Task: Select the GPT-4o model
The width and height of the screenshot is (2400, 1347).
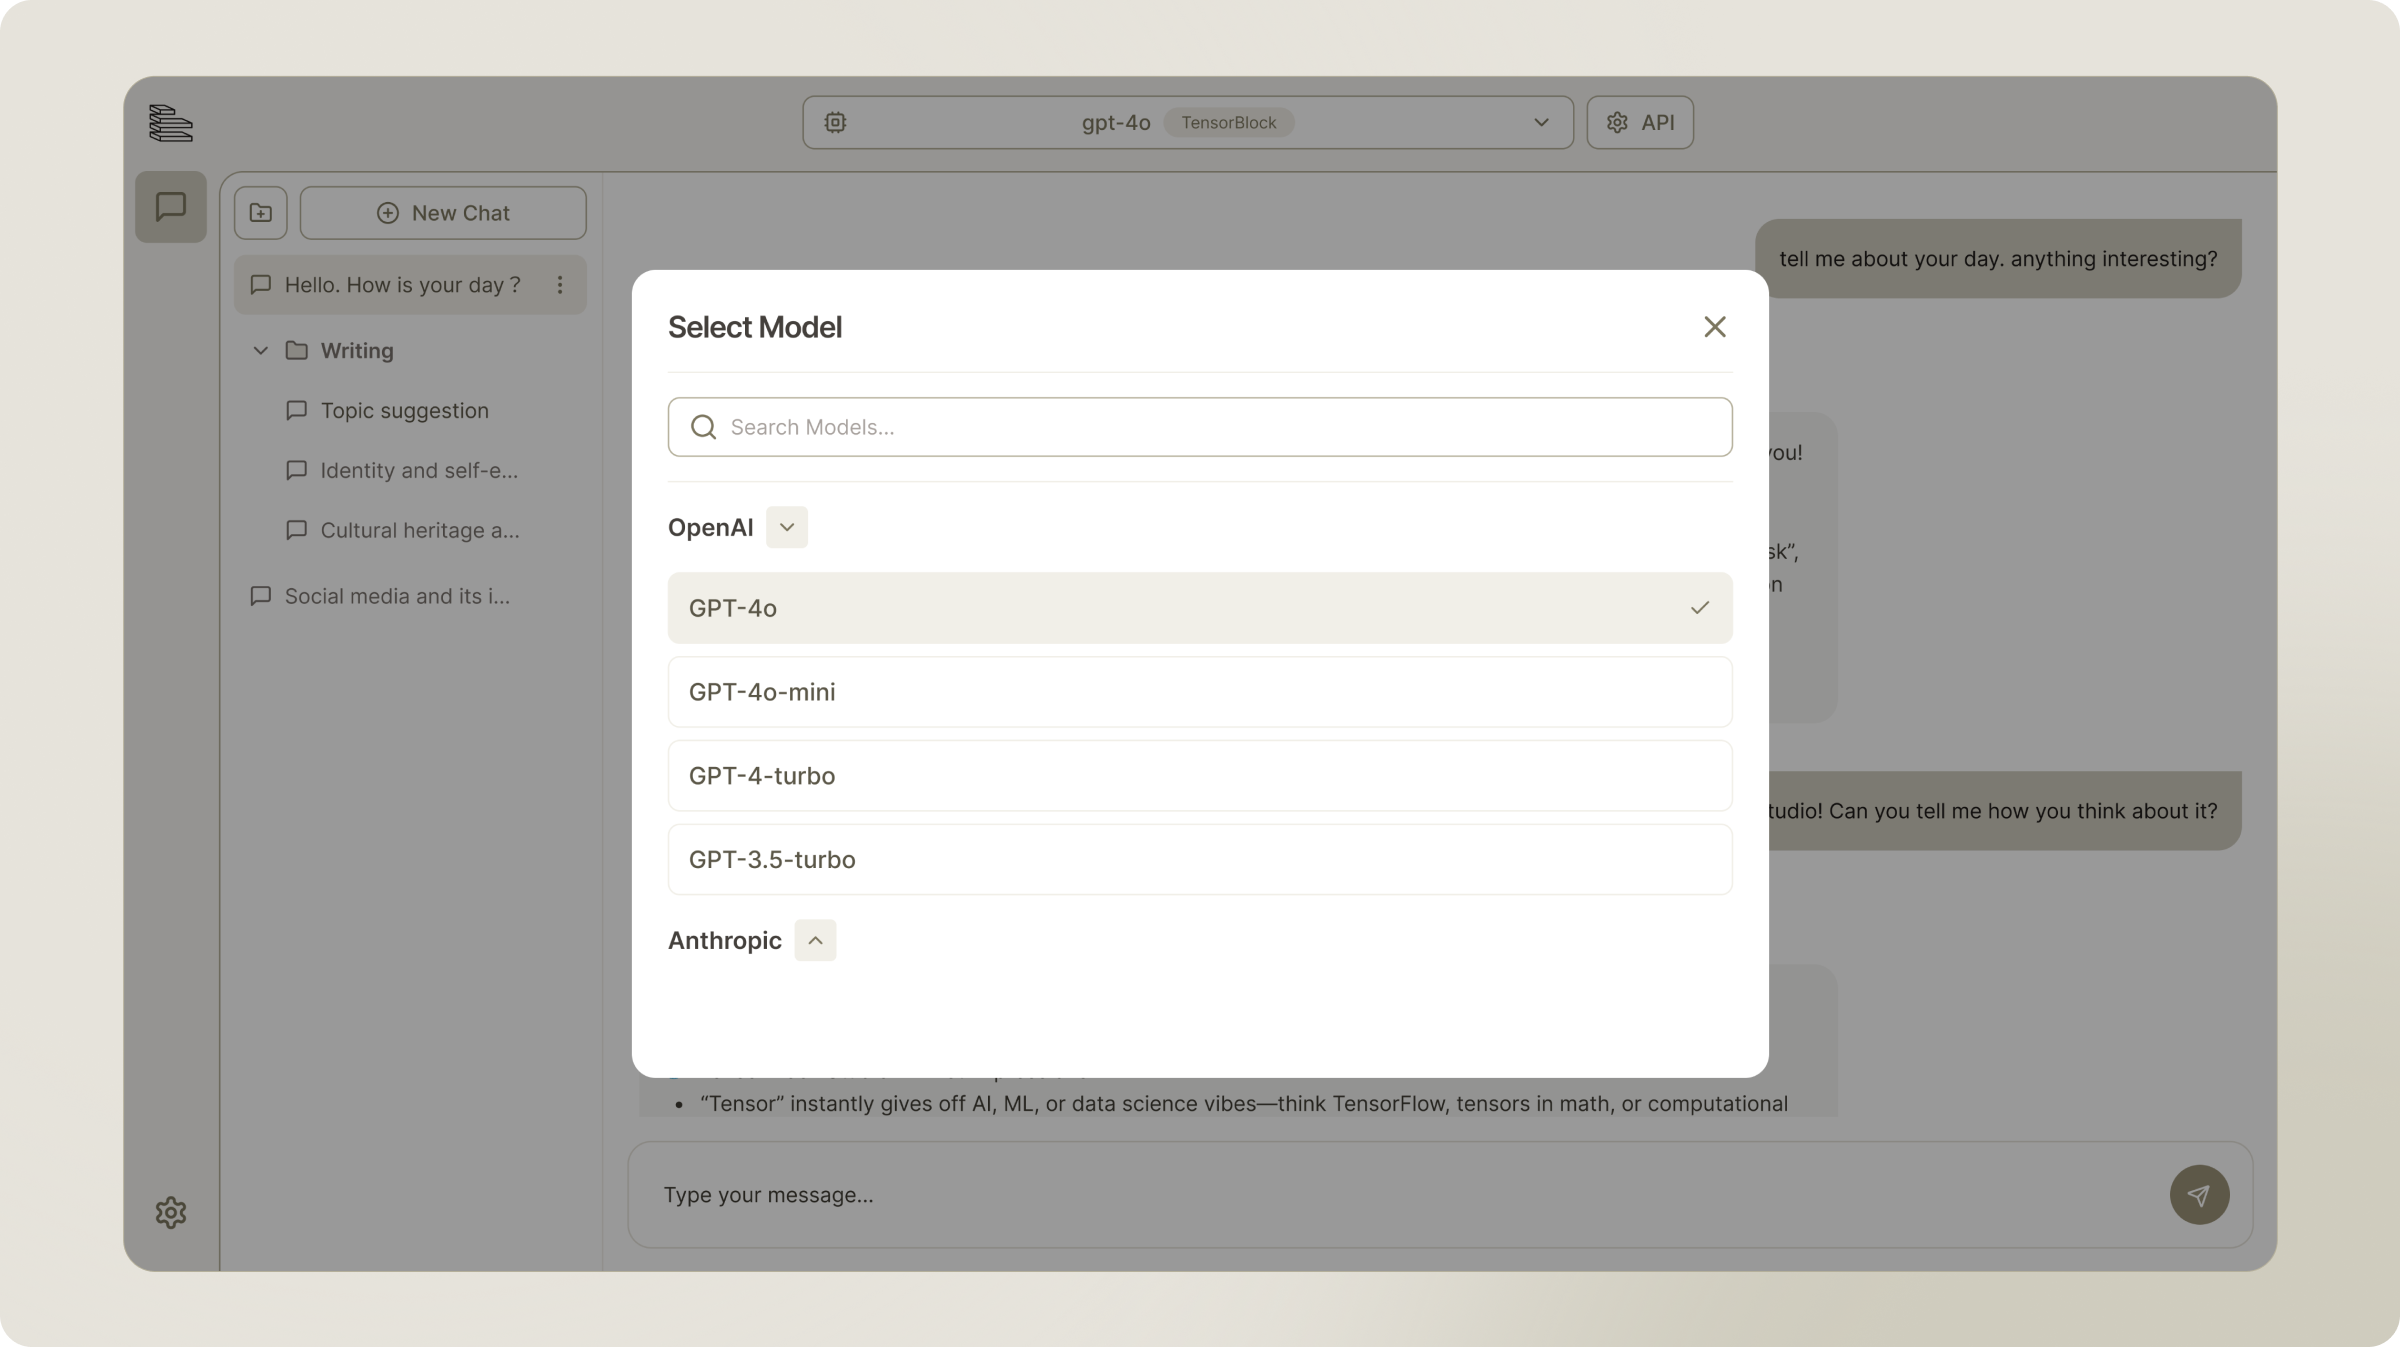Action: [1200, 608]
